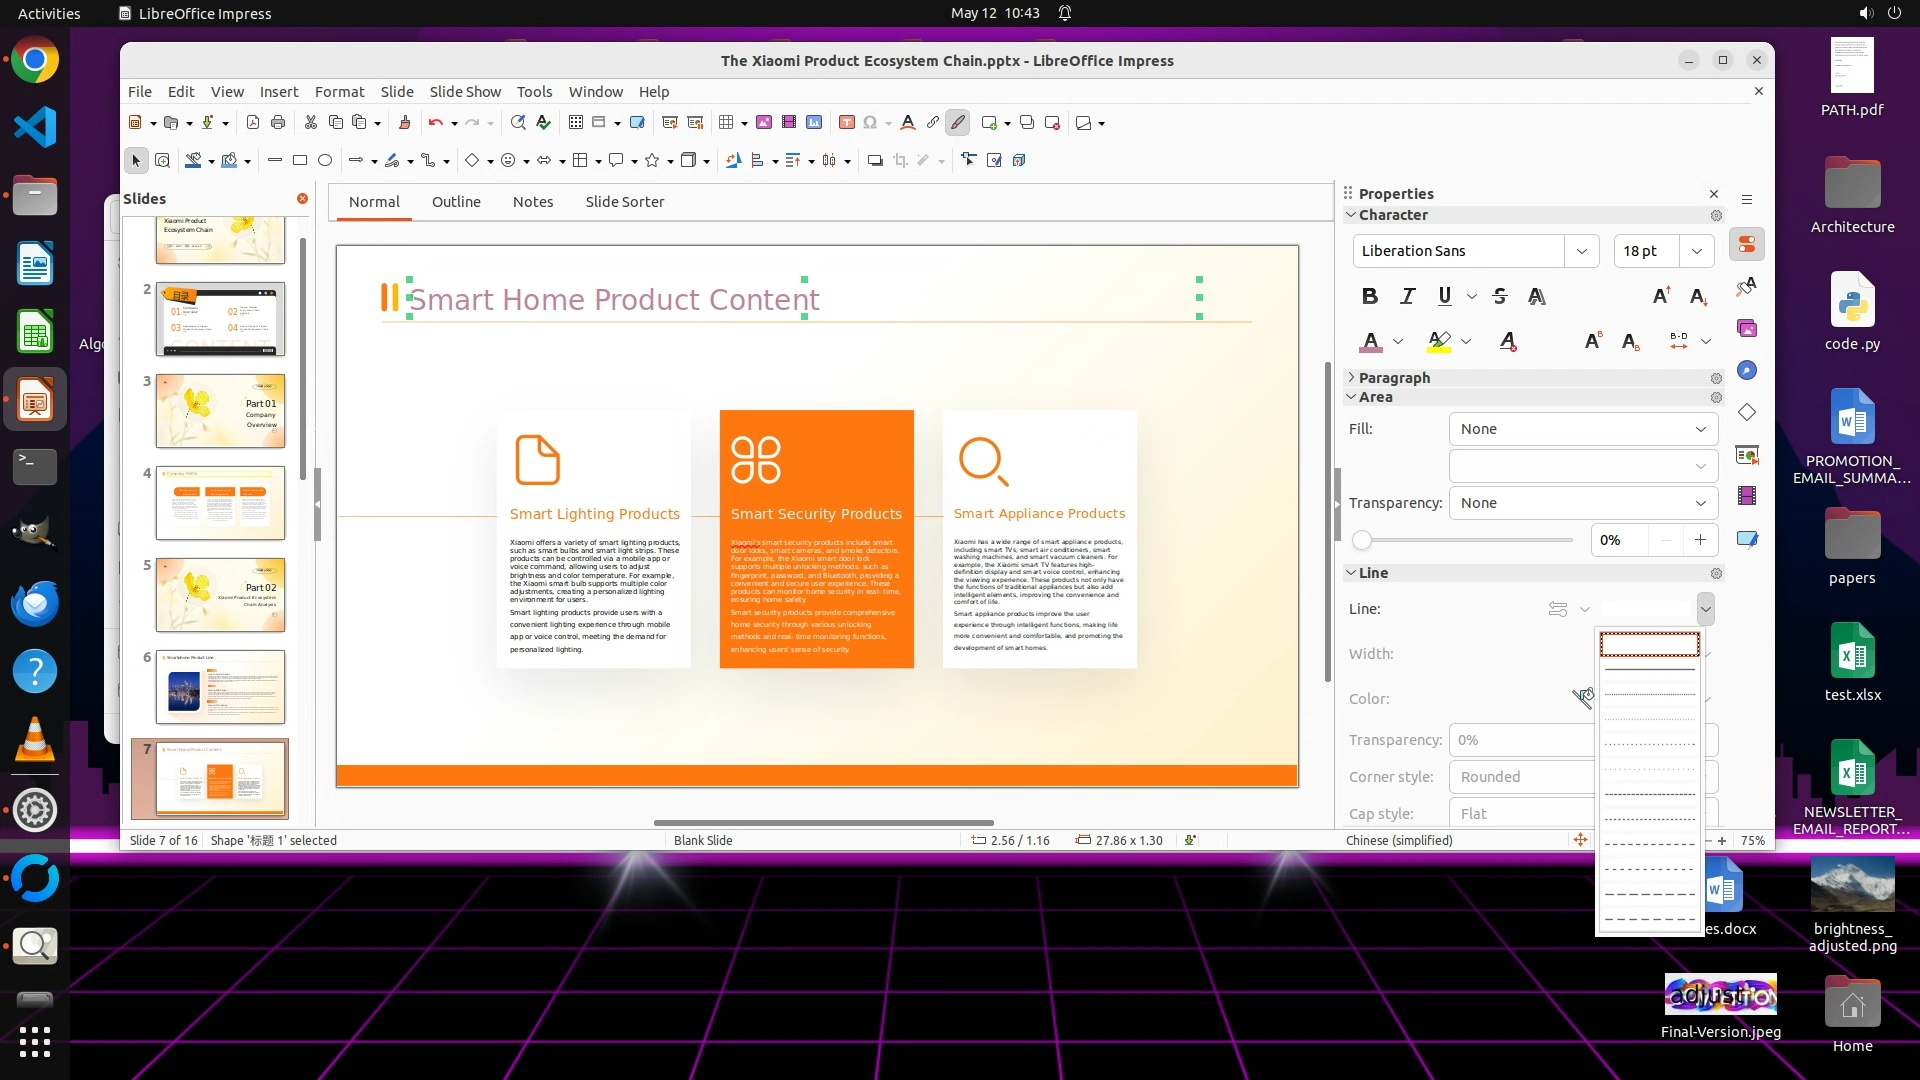
Task: Toggle Italic formatting in Character panel
Action: coord(1408,296)
